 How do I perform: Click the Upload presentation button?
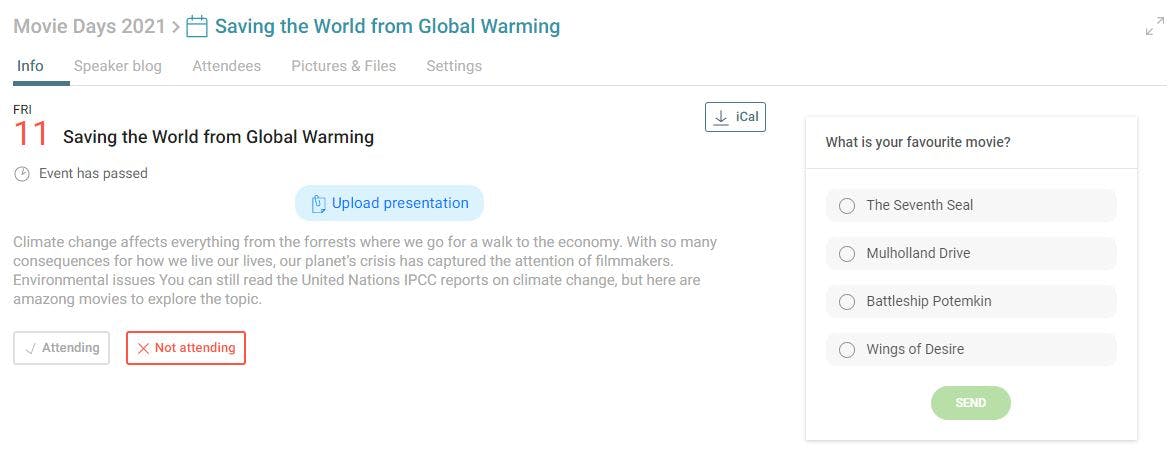(389, 203)
